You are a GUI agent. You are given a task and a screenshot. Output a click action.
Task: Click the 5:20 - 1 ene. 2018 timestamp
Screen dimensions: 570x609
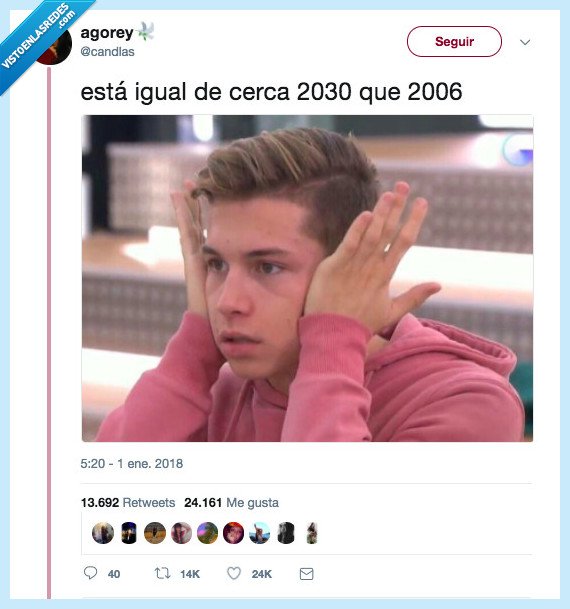tap(132, 463)
